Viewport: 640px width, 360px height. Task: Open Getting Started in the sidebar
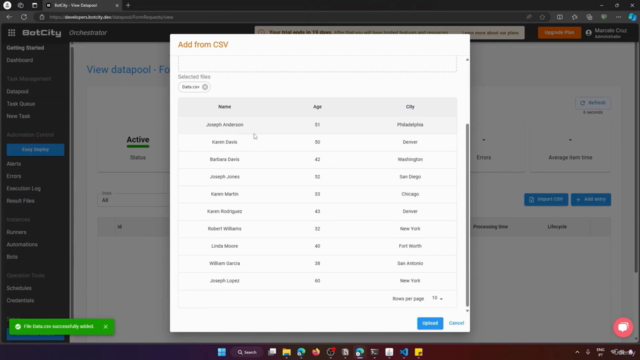[x=25, y=48]
